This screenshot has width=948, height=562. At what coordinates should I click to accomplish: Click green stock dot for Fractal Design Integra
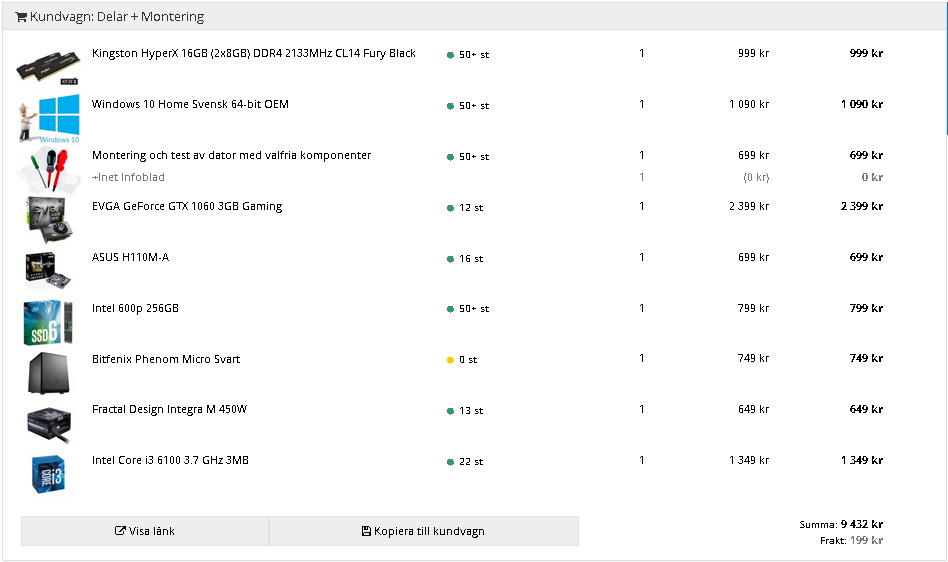click(450, 411)
